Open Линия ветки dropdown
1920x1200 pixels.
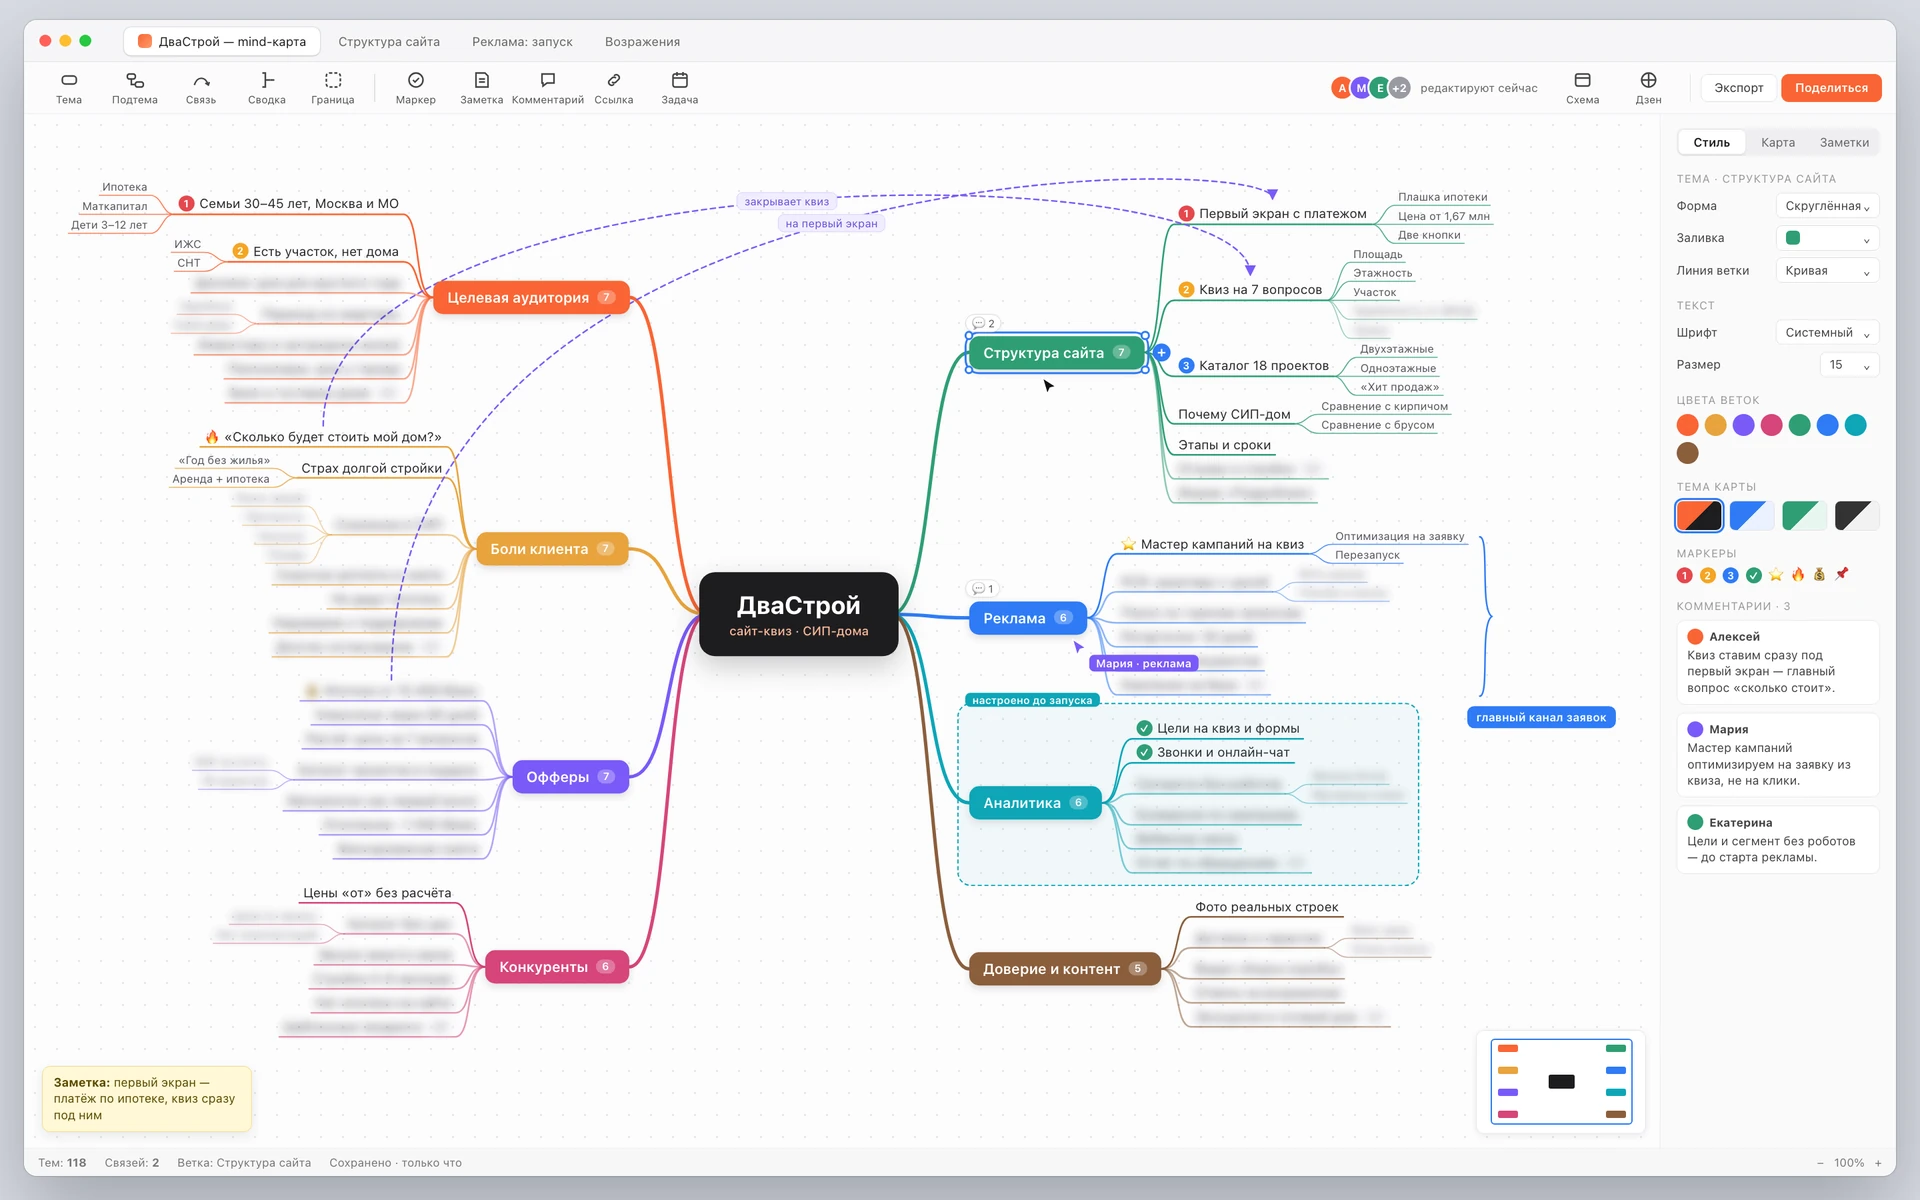(1827, 271)
